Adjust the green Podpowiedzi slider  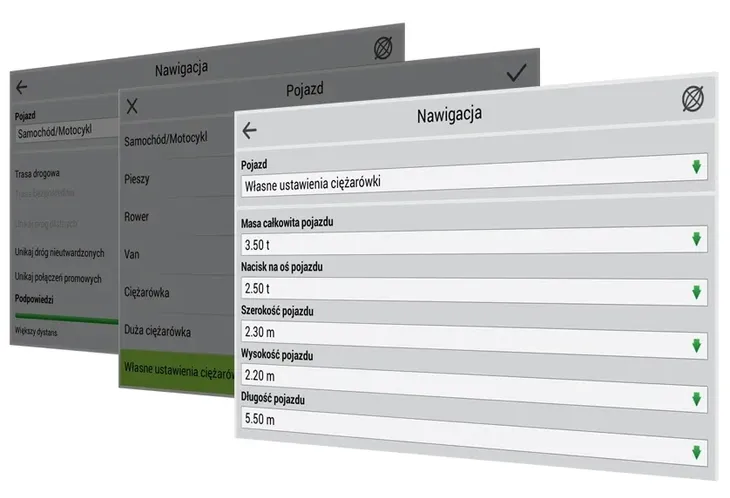coord(67,318)
